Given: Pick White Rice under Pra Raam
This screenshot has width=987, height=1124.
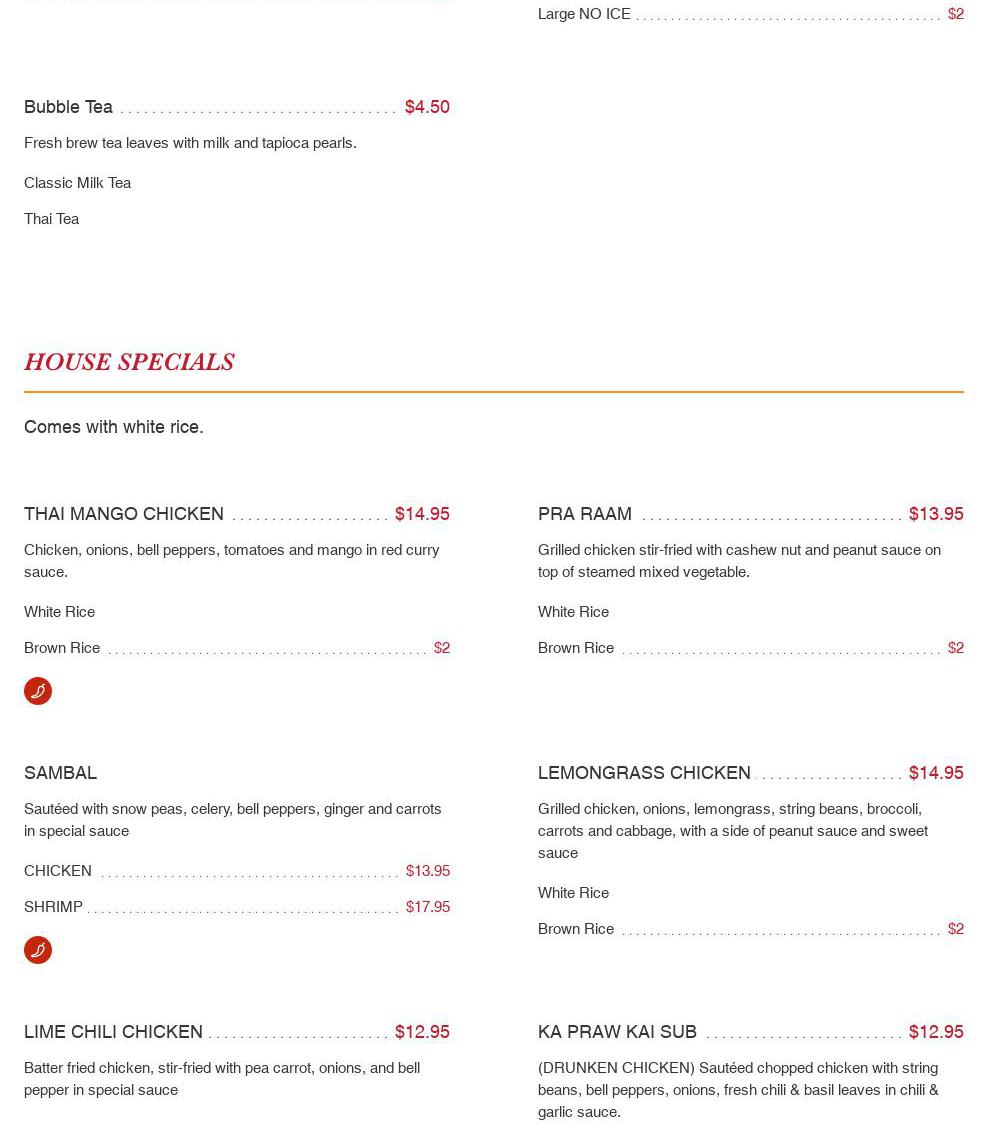Looking at the screenshot, I should point(573,612).
